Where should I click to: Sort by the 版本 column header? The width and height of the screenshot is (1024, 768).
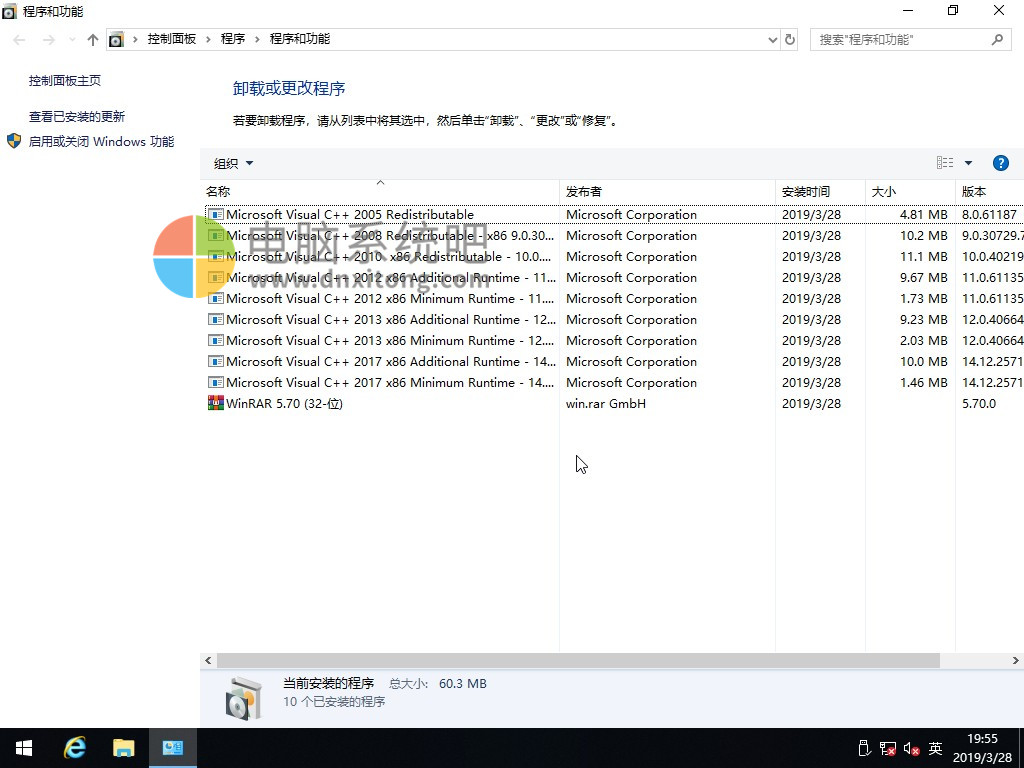[989, 191]
